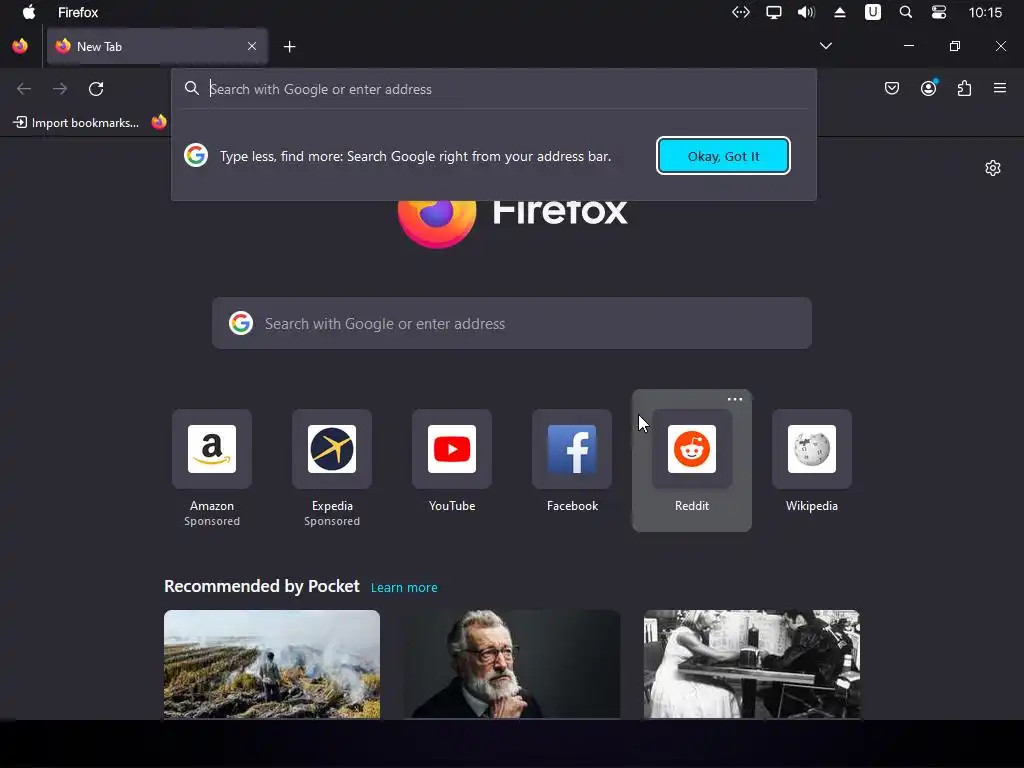Go back with the back arrow

click(x=24, y=89)
